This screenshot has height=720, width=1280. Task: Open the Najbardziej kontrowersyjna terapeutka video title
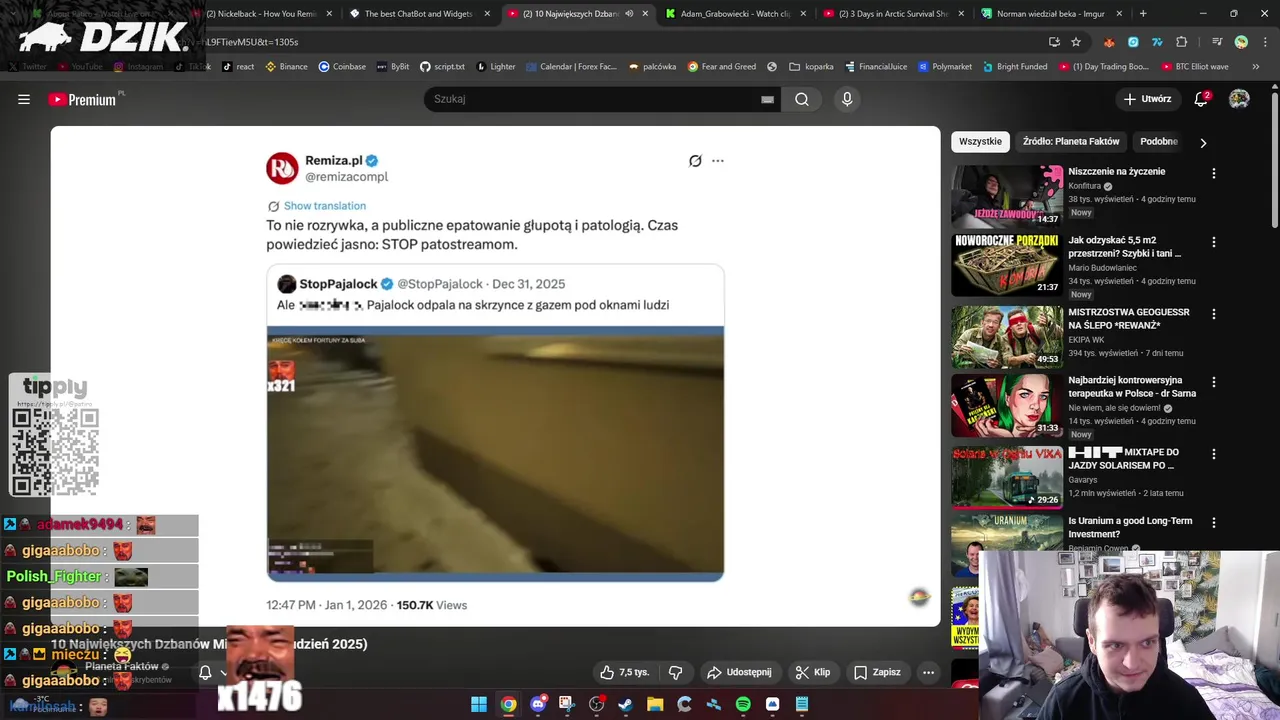[x=1132, y=387]
